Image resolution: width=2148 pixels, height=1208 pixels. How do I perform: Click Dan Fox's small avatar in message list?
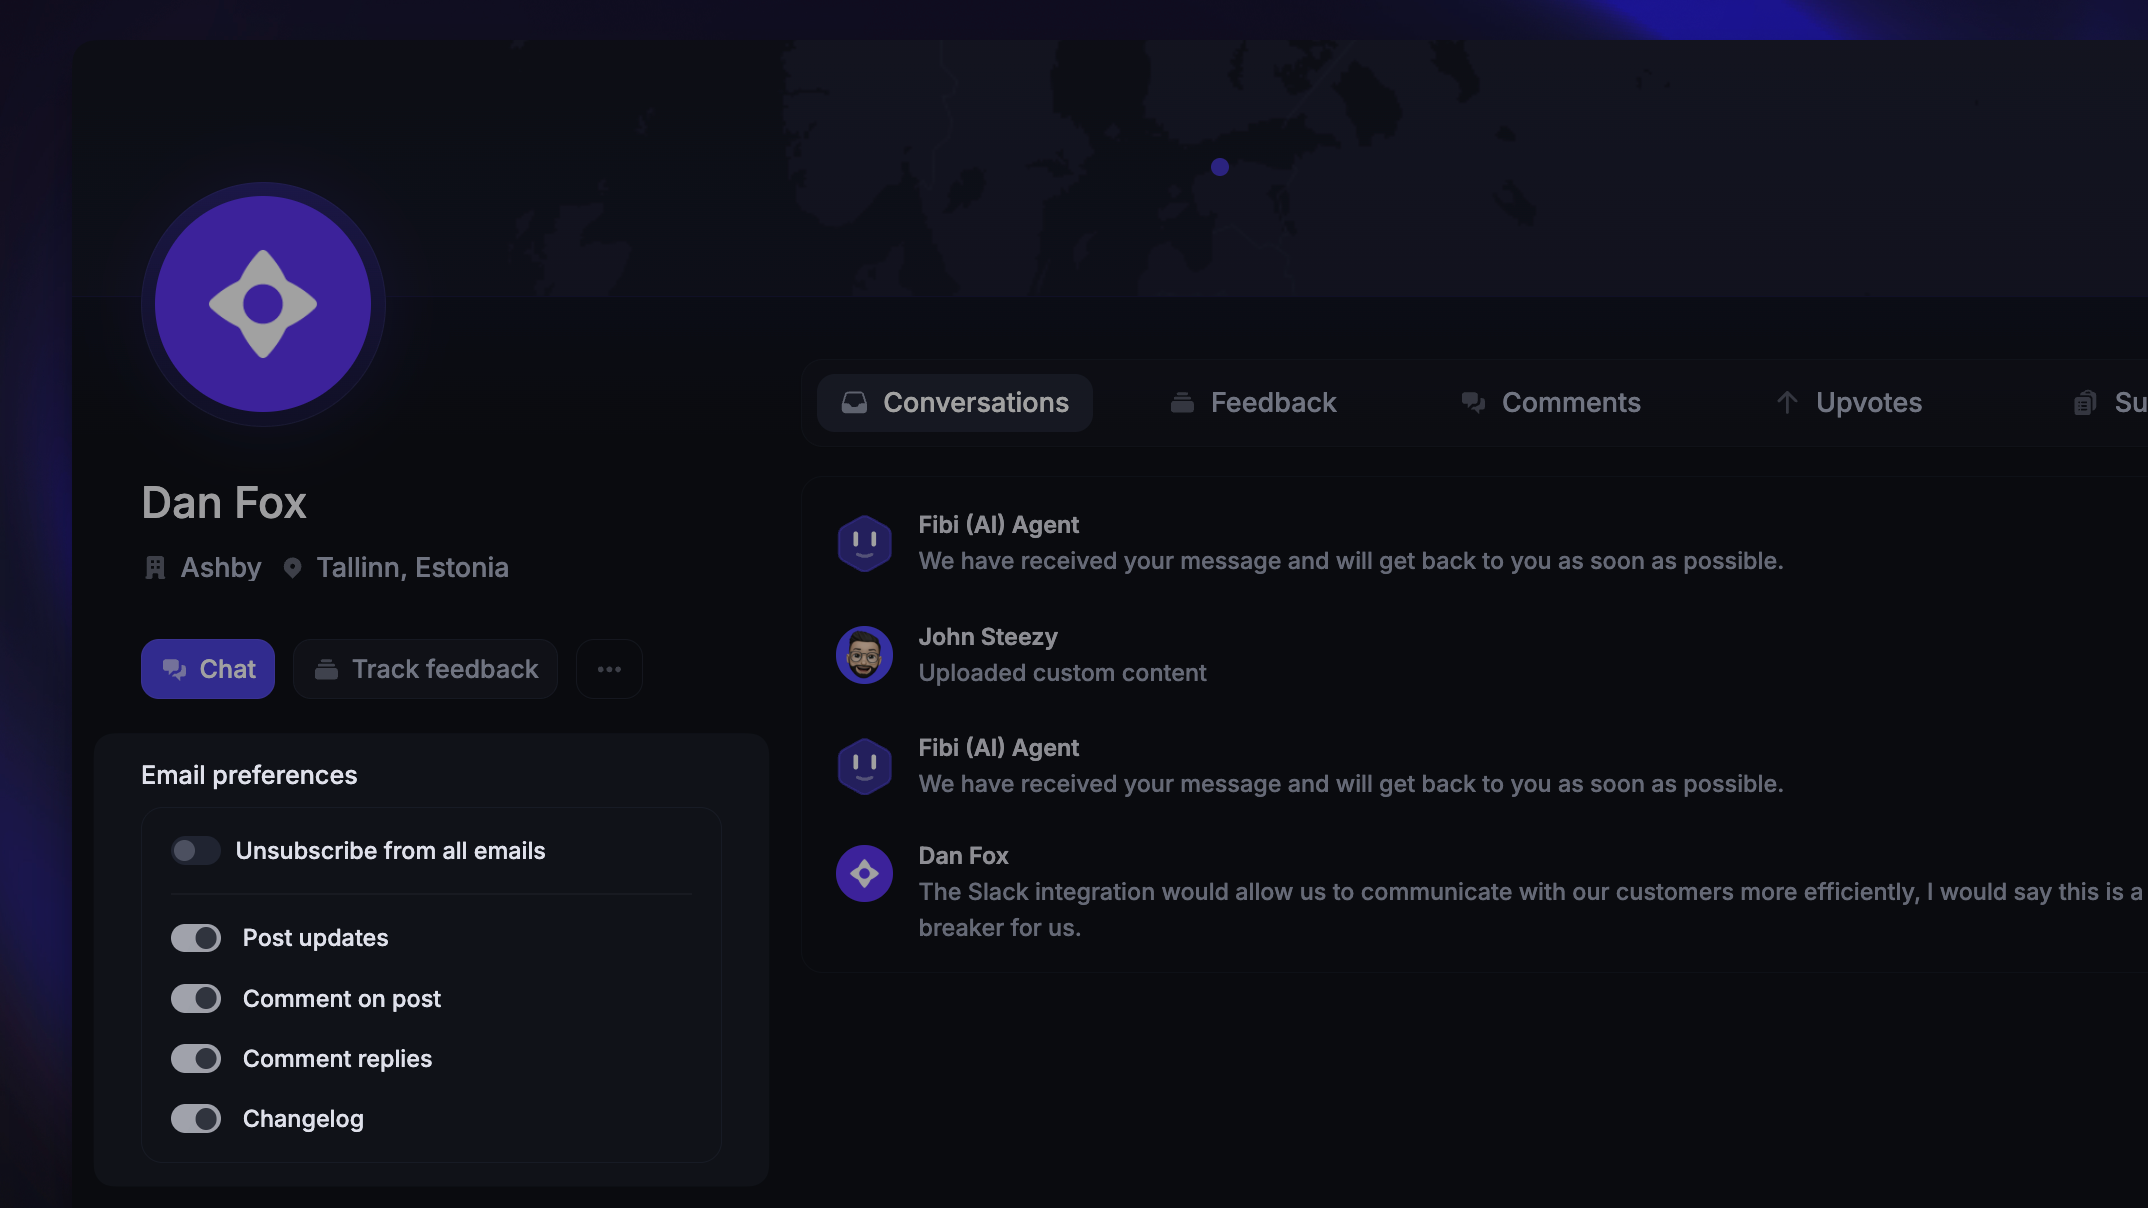tap(864, 874)
